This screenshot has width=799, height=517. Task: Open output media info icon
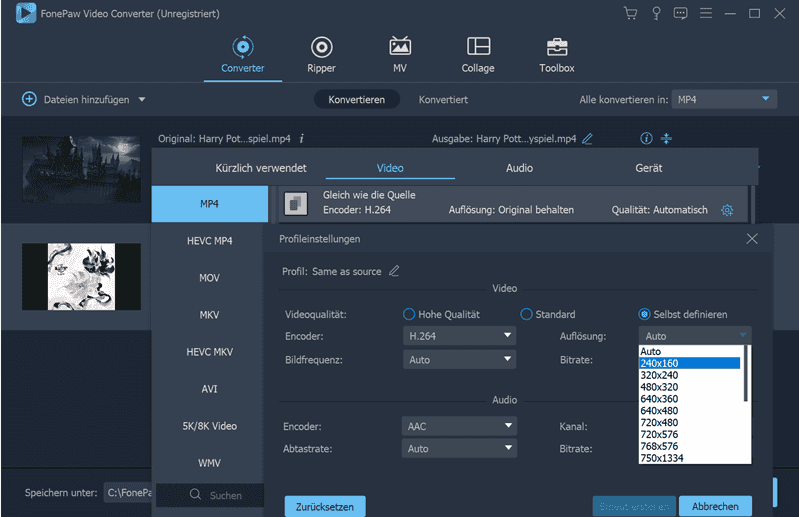(646, 139)
